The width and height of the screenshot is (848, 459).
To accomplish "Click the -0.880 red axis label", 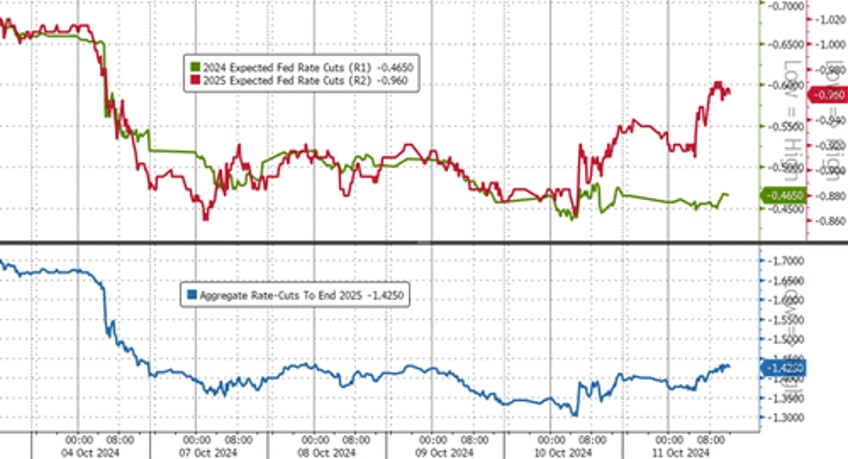I will [x=830, y=196].
